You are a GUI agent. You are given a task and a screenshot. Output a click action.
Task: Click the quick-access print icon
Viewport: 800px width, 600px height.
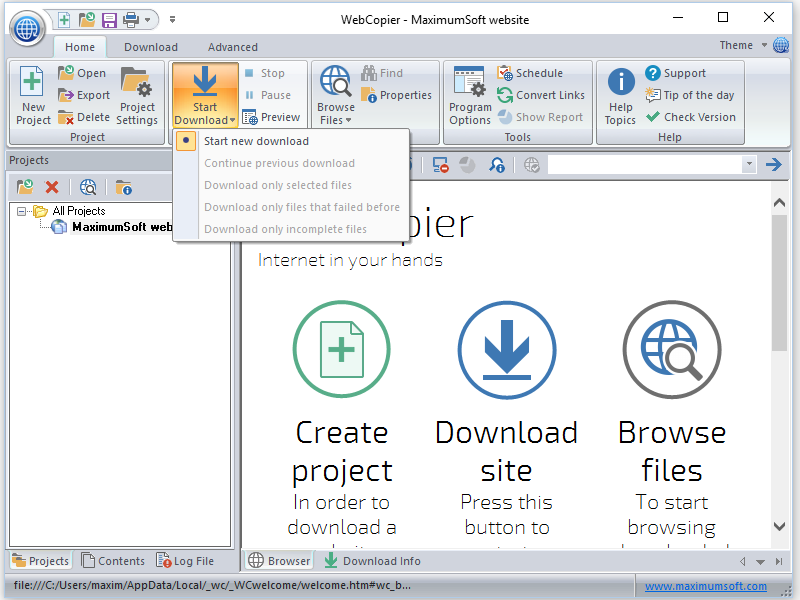(x=131, y=20)
